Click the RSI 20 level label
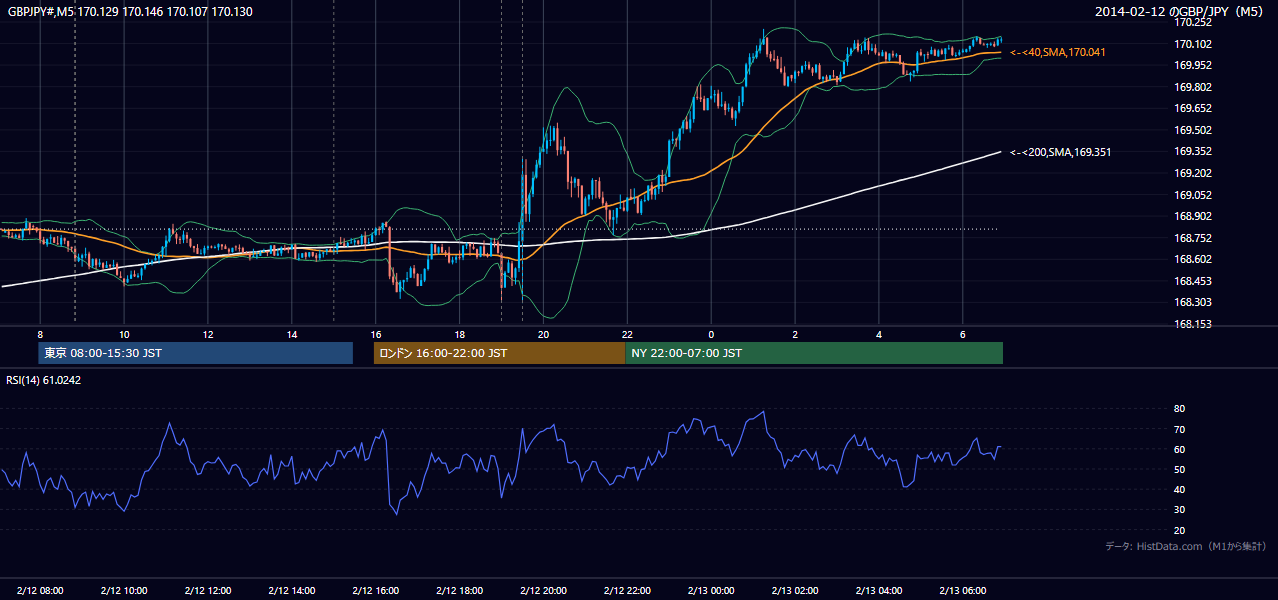Viewport: 1278px width, 600px height. pyautogui.click(x=1179, y=530)
